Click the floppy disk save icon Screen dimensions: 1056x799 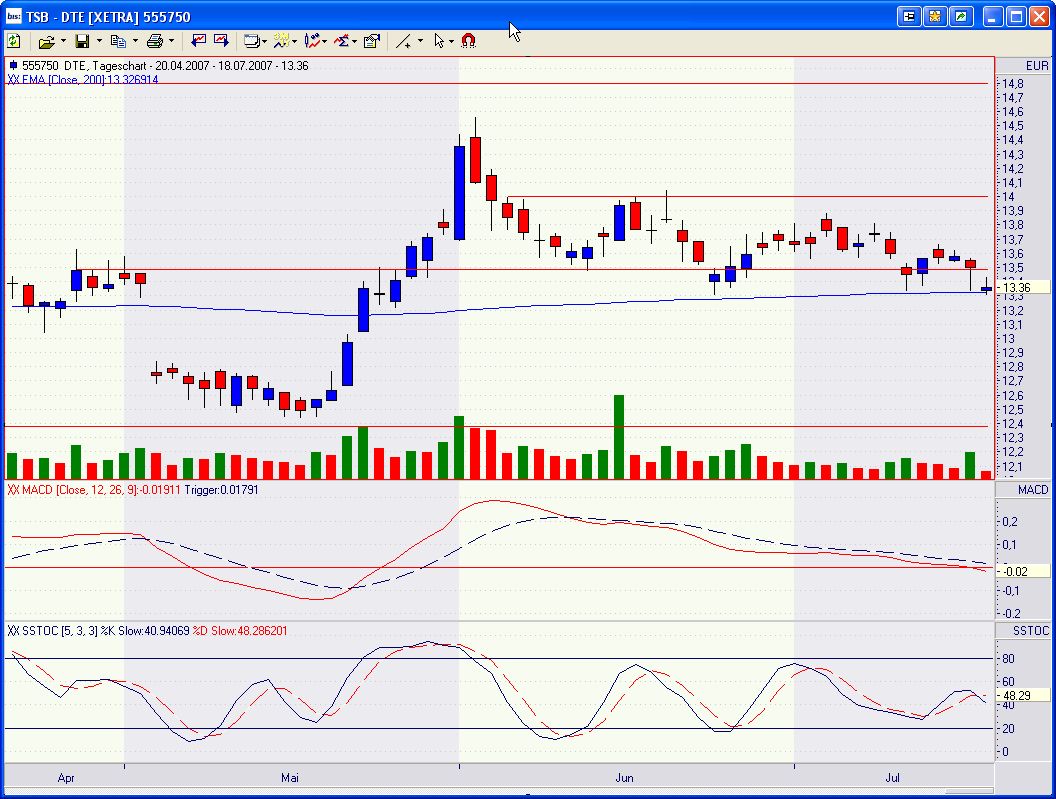click(x=82, y=41)
